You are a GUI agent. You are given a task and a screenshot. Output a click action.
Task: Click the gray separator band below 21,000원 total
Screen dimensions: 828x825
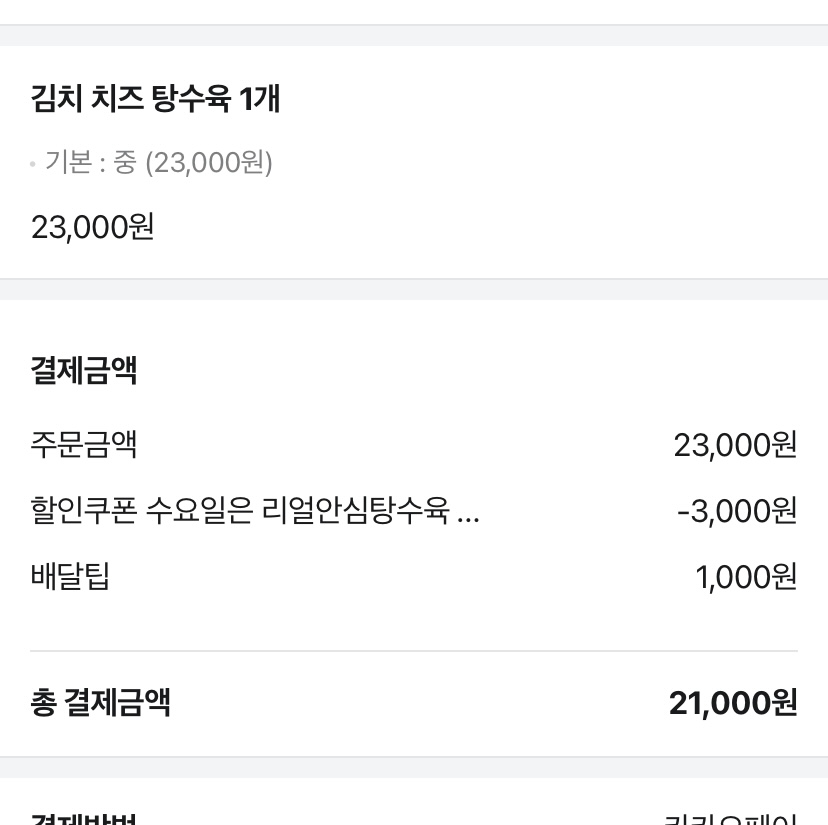pos(414,767)
